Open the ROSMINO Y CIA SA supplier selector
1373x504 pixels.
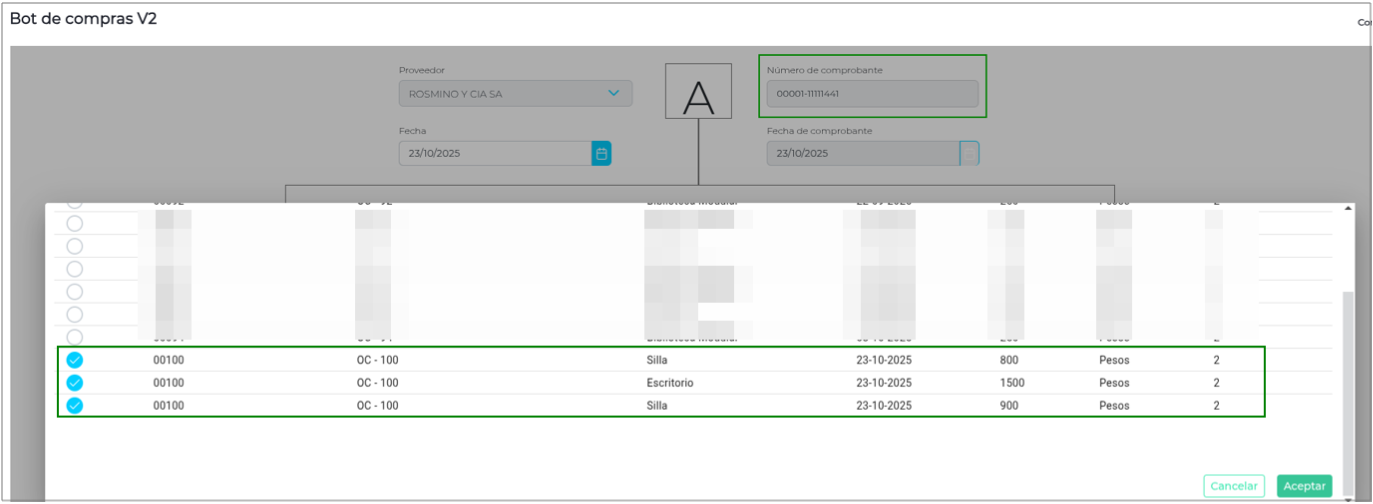505,94
